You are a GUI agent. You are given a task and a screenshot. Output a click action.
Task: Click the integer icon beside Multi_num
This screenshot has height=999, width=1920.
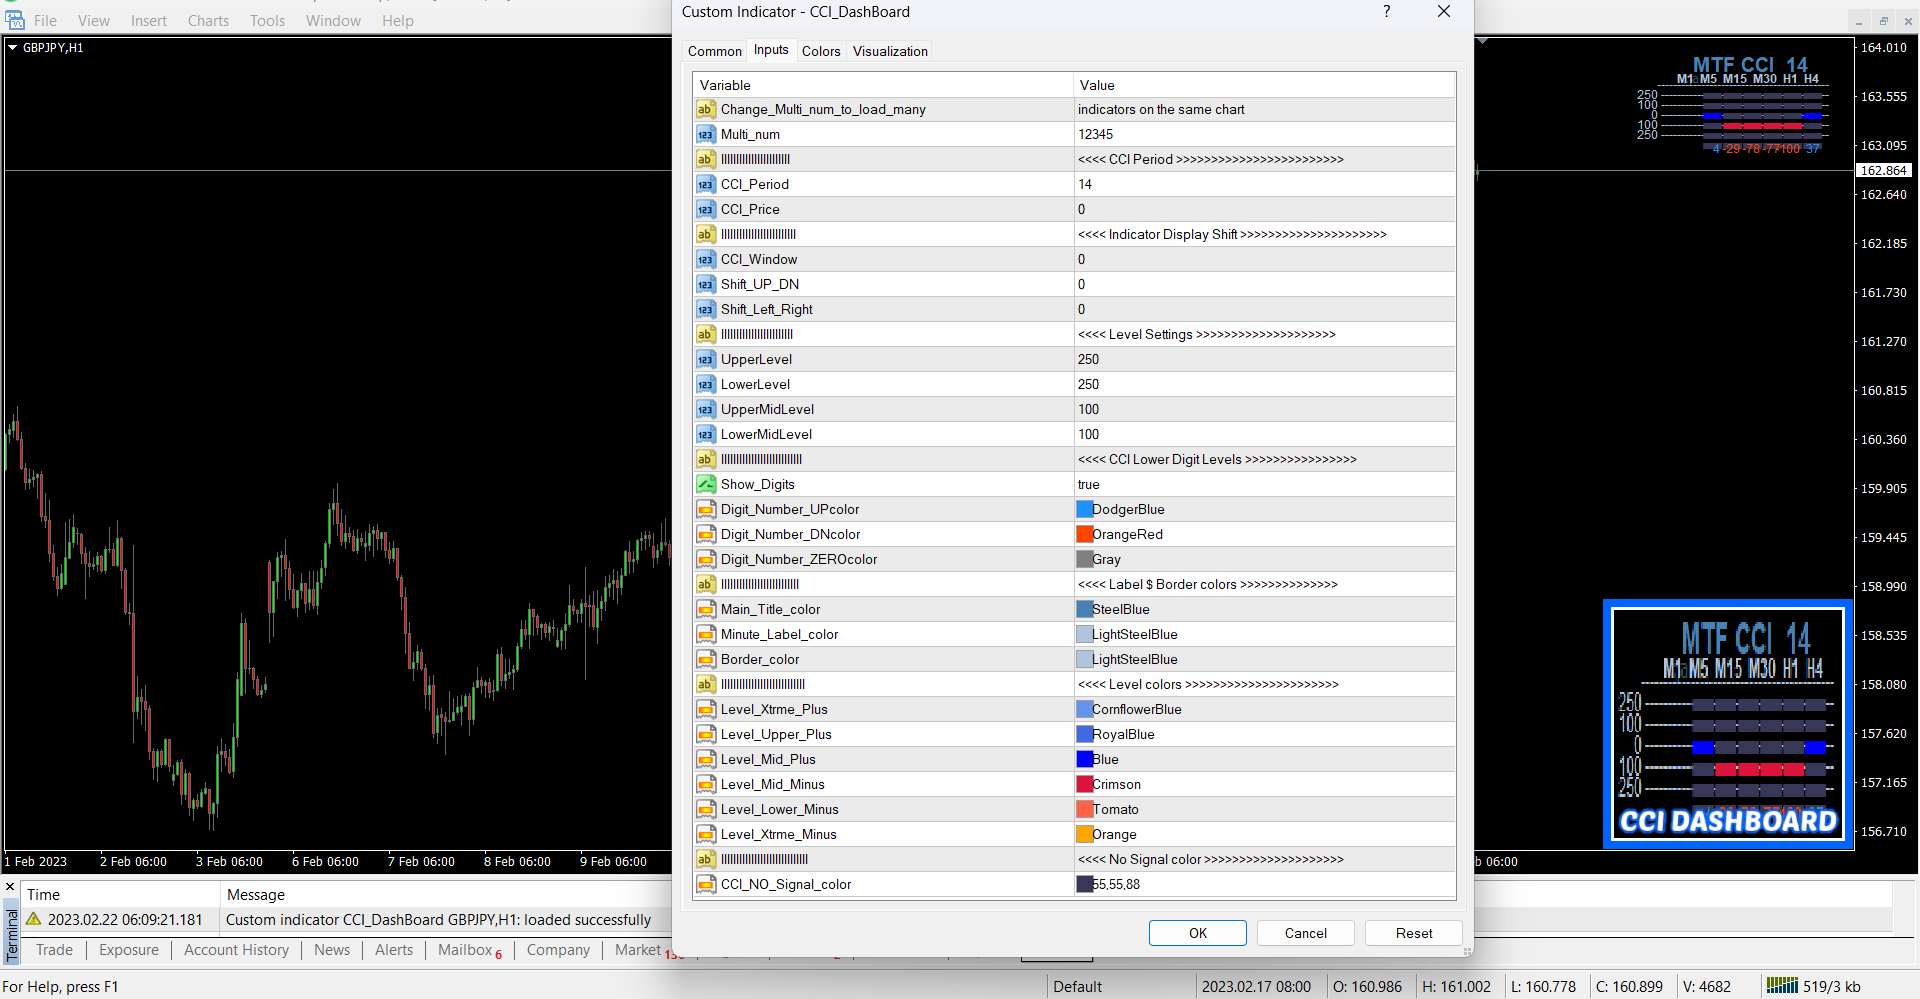(706, 135)
